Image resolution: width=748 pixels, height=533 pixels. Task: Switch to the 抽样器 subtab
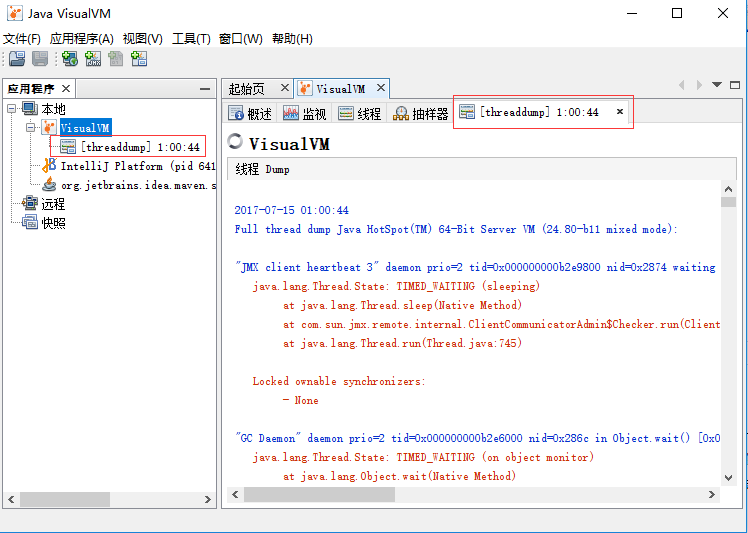click(x=421, y=114)
